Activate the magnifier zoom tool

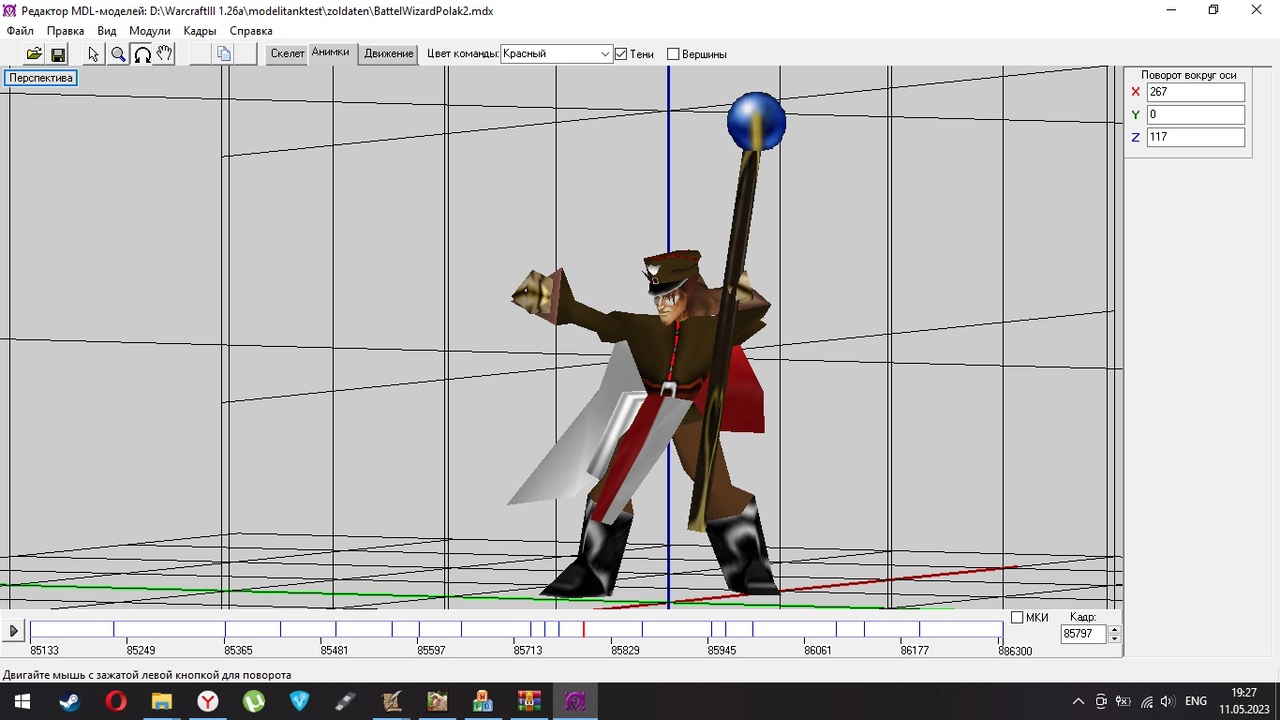pos(118,54)
